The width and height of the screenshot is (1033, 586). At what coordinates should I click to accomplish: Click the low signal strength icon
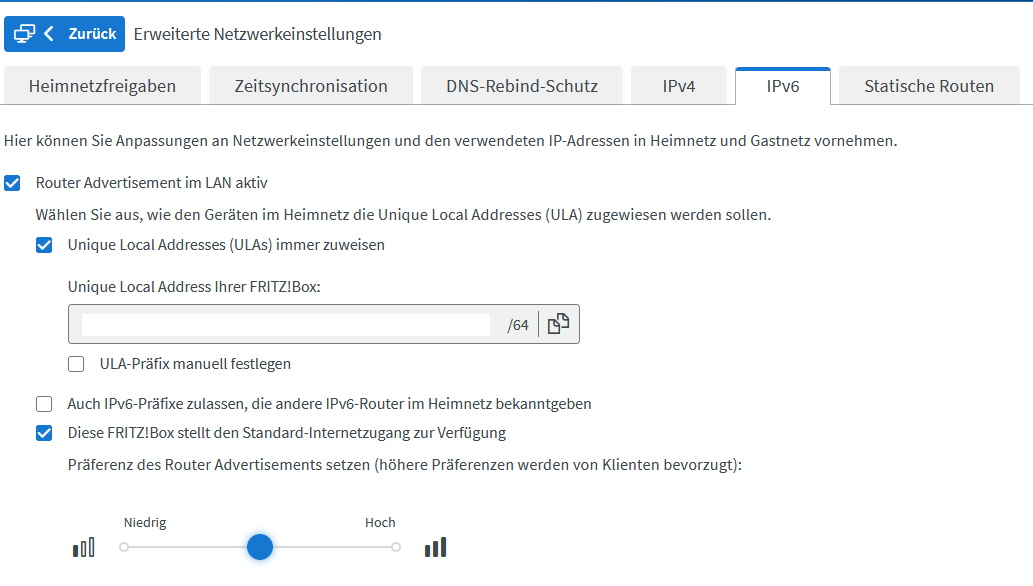tap(84, 547)
